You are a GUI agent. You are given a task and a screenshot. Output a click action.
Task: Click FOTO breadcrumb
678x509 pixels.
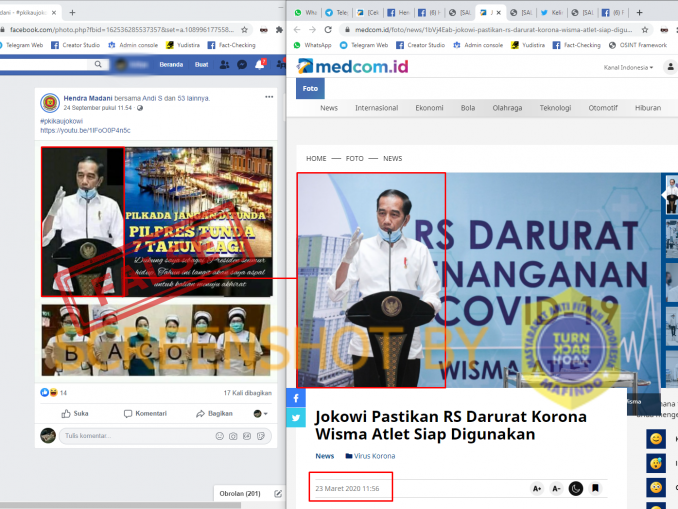click(355, 159)
